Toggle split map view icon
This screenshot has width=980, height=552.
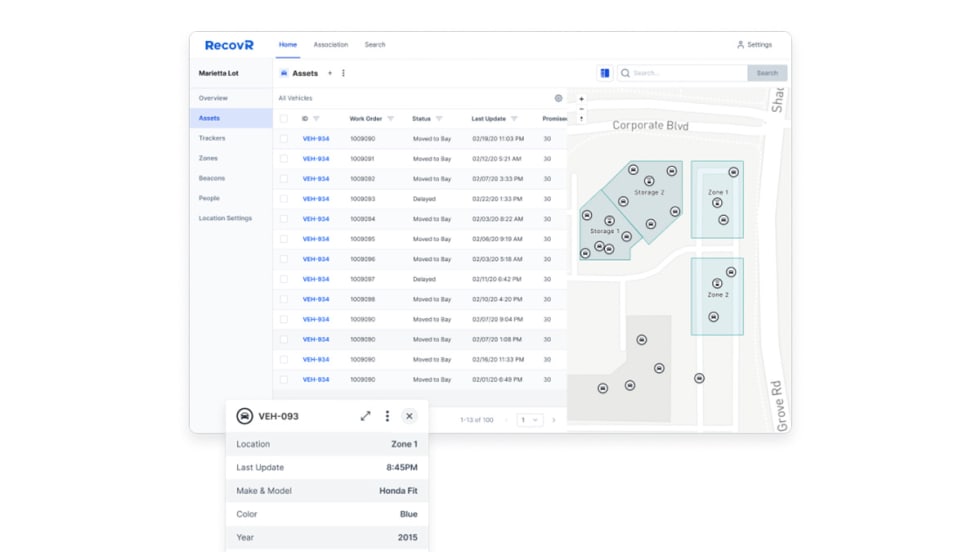coord(605,73)
